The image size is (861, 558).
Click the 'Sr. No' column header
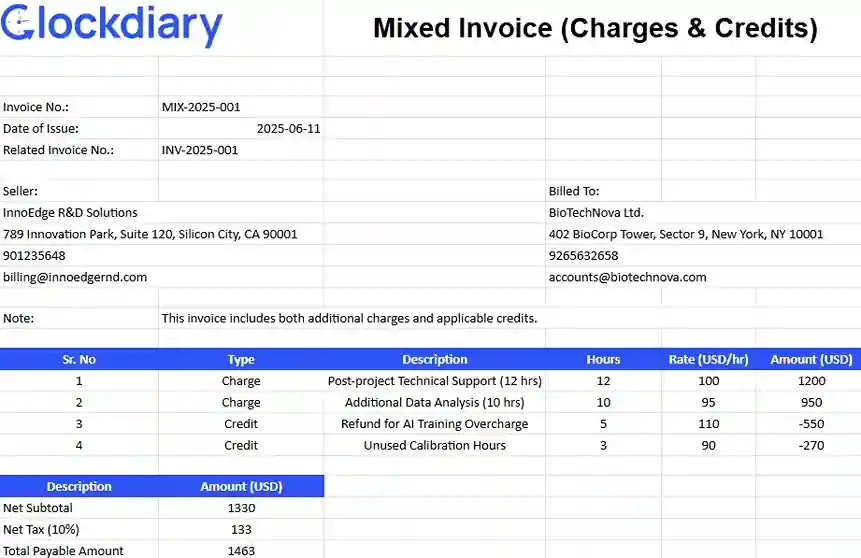(x=79, y=359)
